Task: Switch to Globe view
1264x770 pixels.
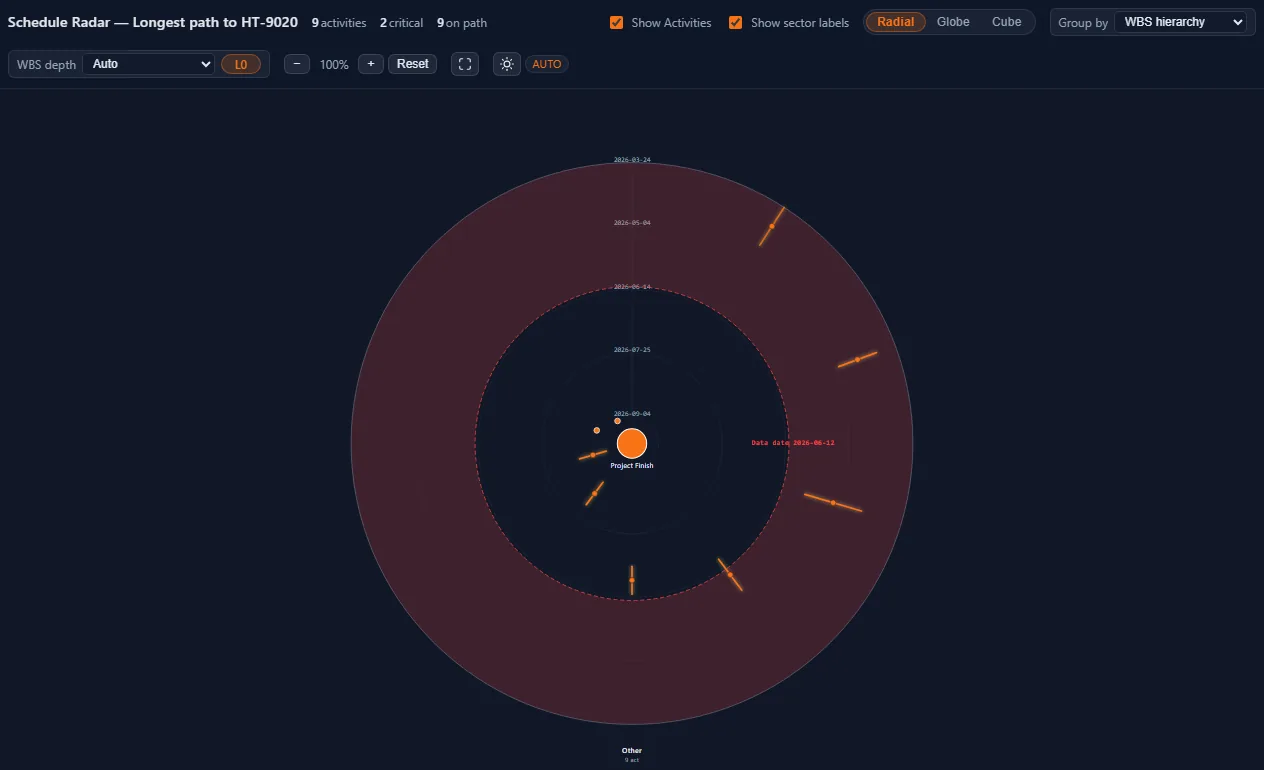Action: coord(953,22)
